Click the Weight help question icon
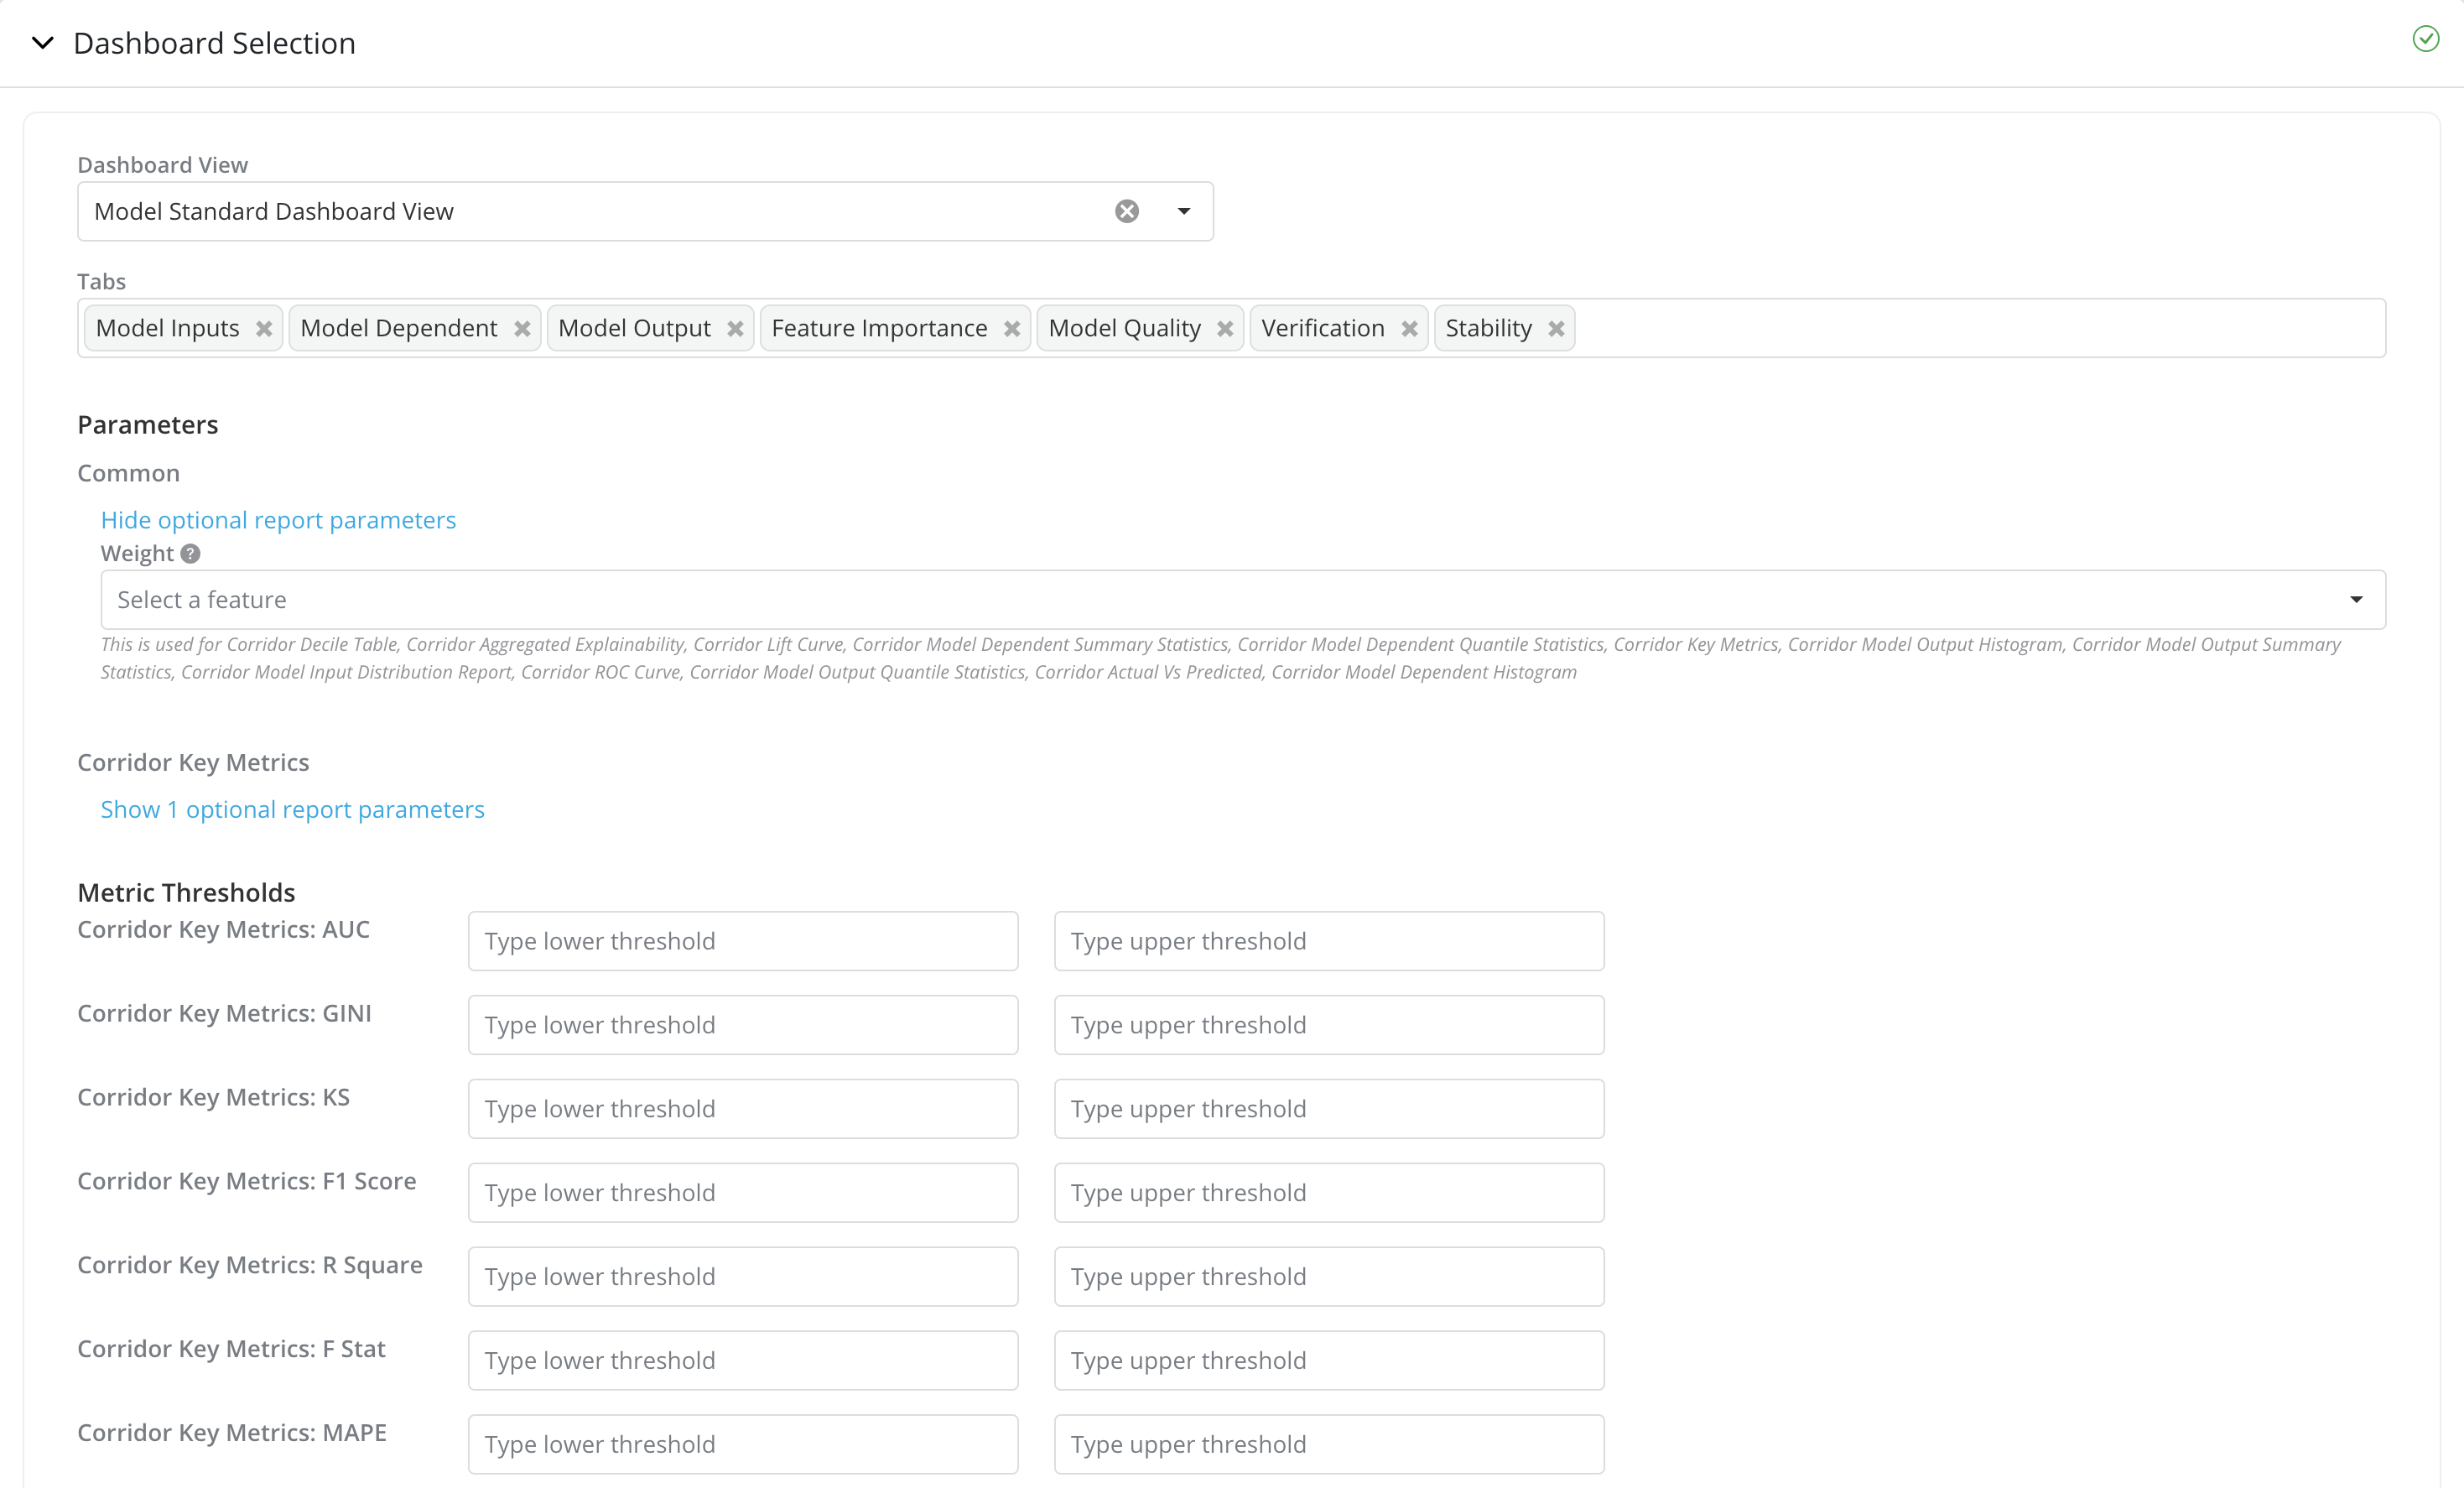 tap(191, 554)
